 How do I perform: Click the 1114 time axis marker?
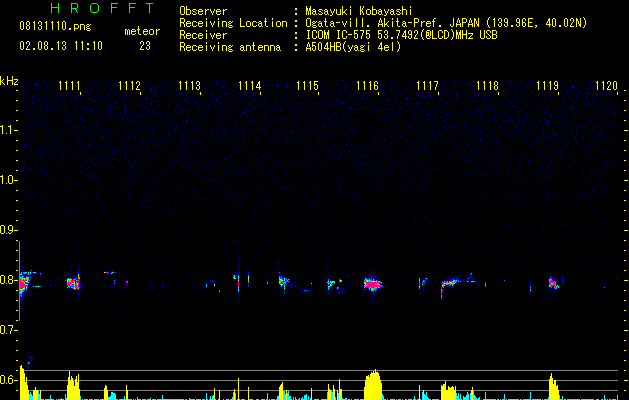(249, 86)
